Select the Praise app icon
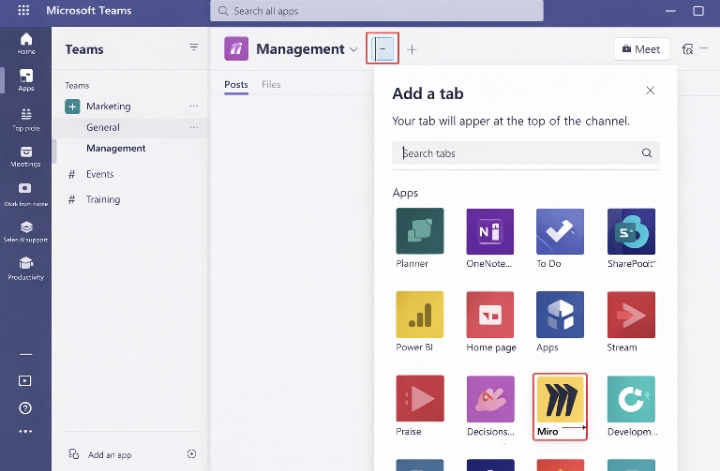Viewport: 720px width, 471px height. point(420,400)
